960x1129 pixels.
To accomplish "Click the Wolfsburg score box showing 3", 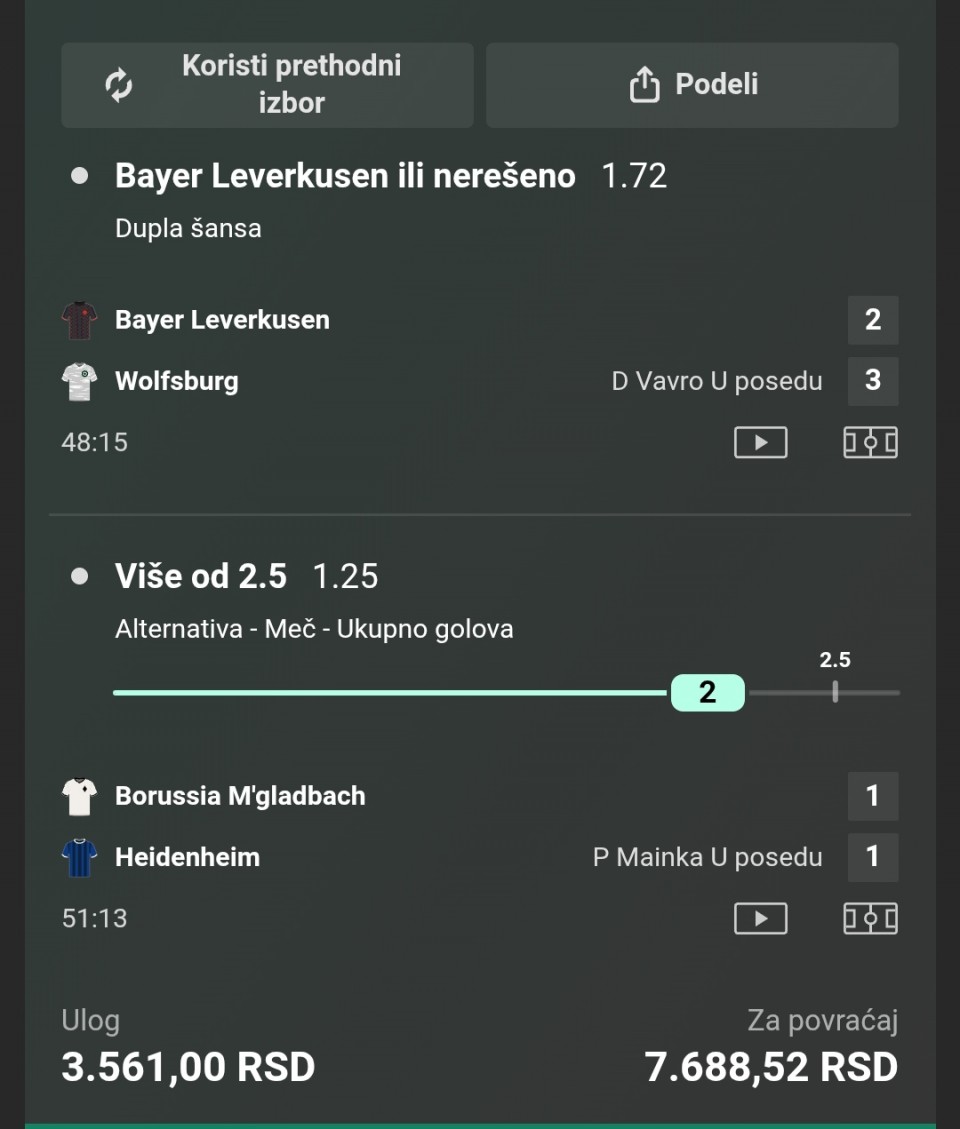I will [872, 381].
